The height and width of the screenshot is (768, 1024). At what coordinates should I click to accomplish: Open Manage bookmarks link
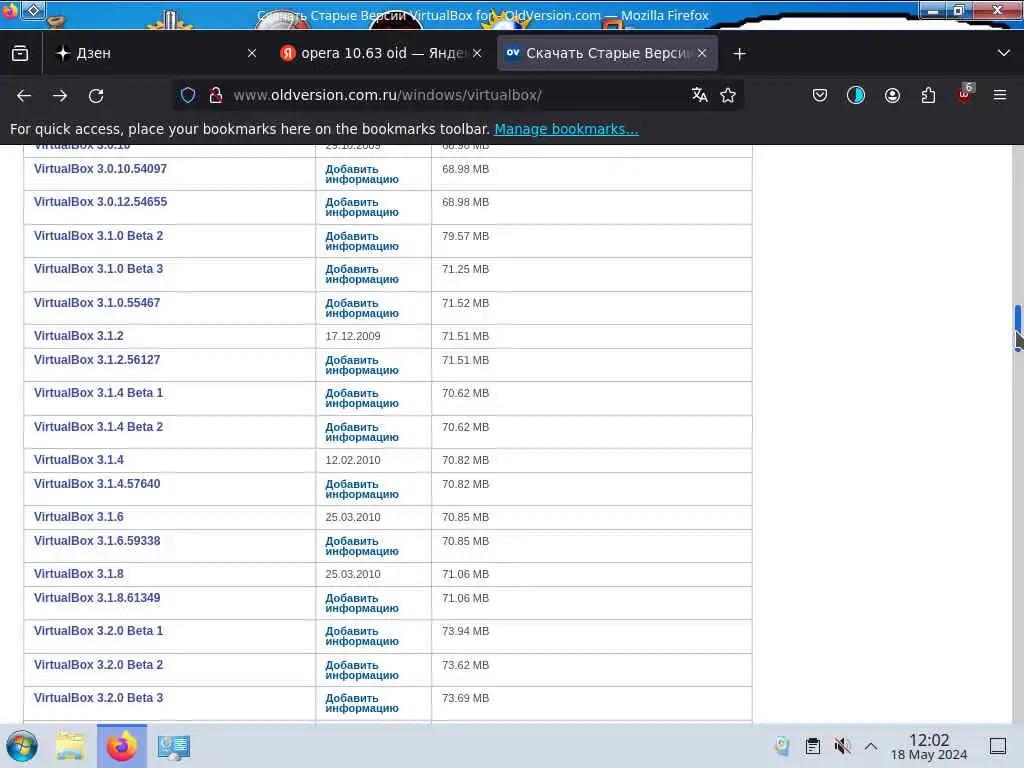point(566,129)
